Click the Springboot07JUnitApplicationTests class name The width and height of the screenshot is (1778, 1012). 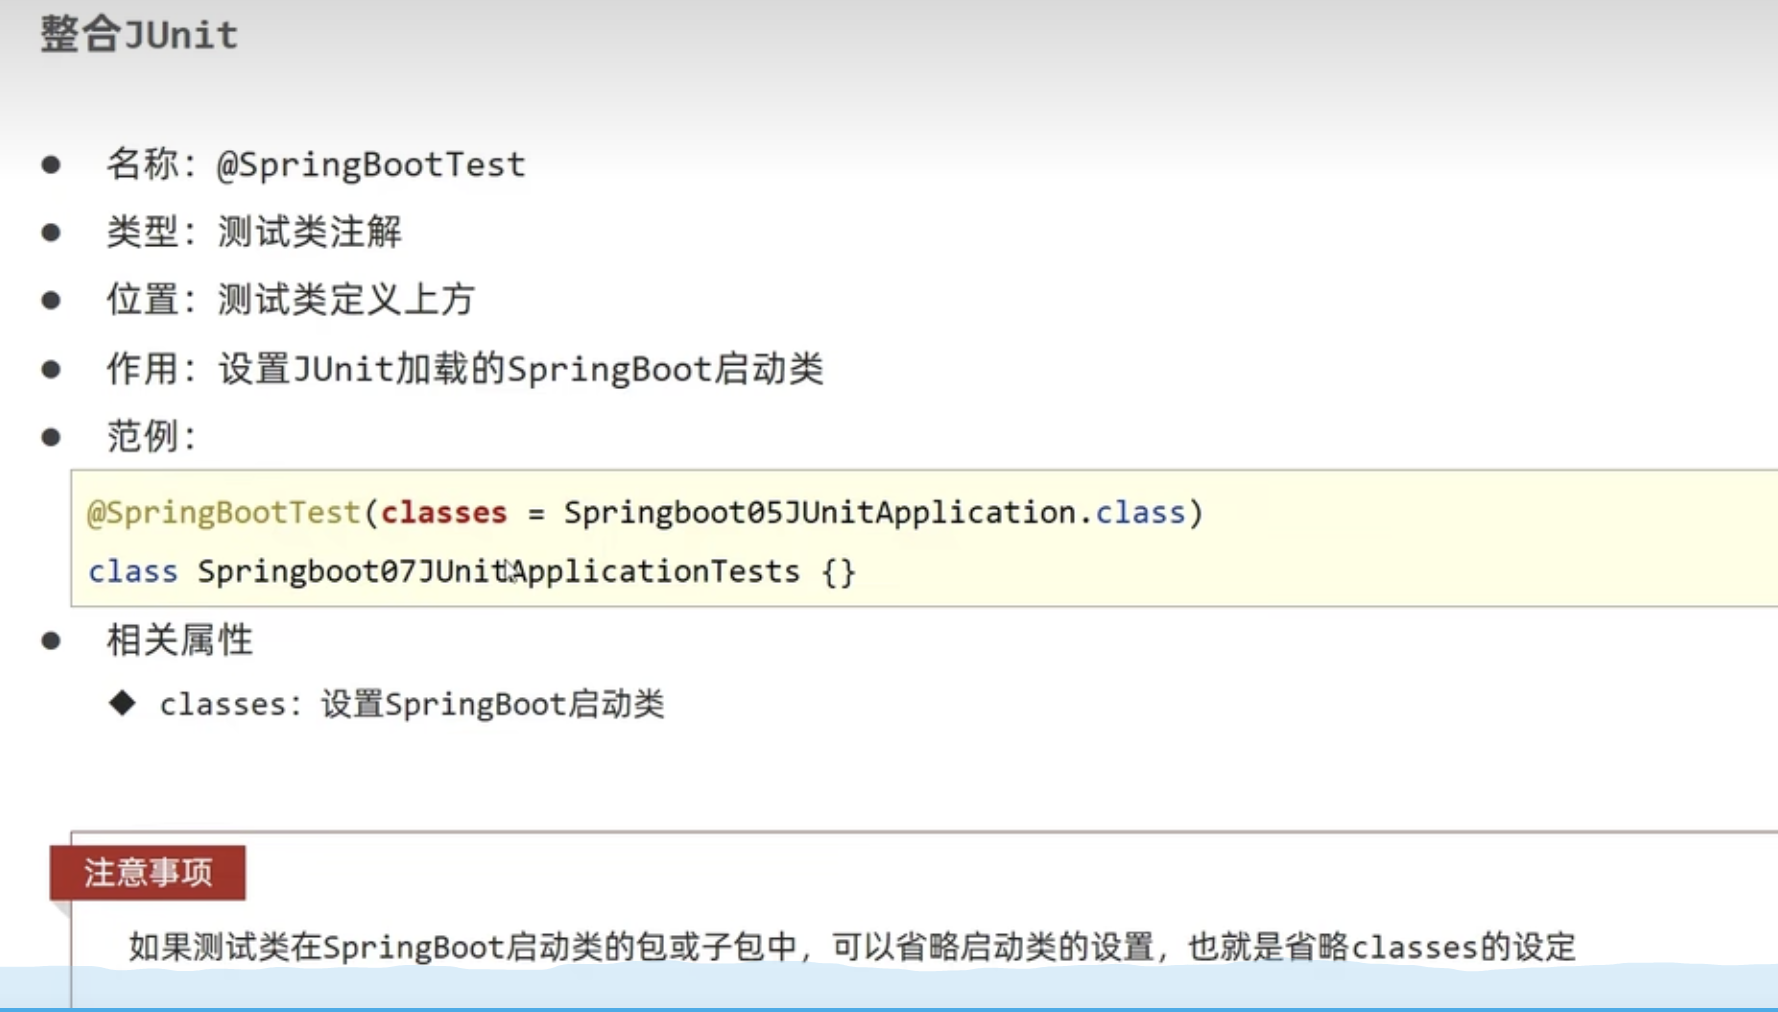(498, 572)
